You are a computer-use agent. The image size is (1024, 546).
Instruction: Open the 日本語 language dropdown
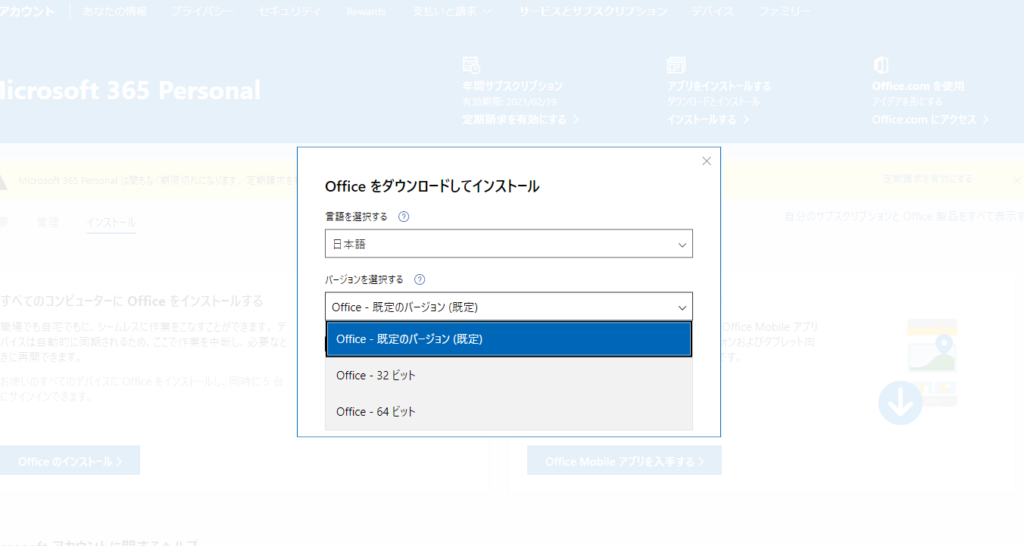pos(509,244)
